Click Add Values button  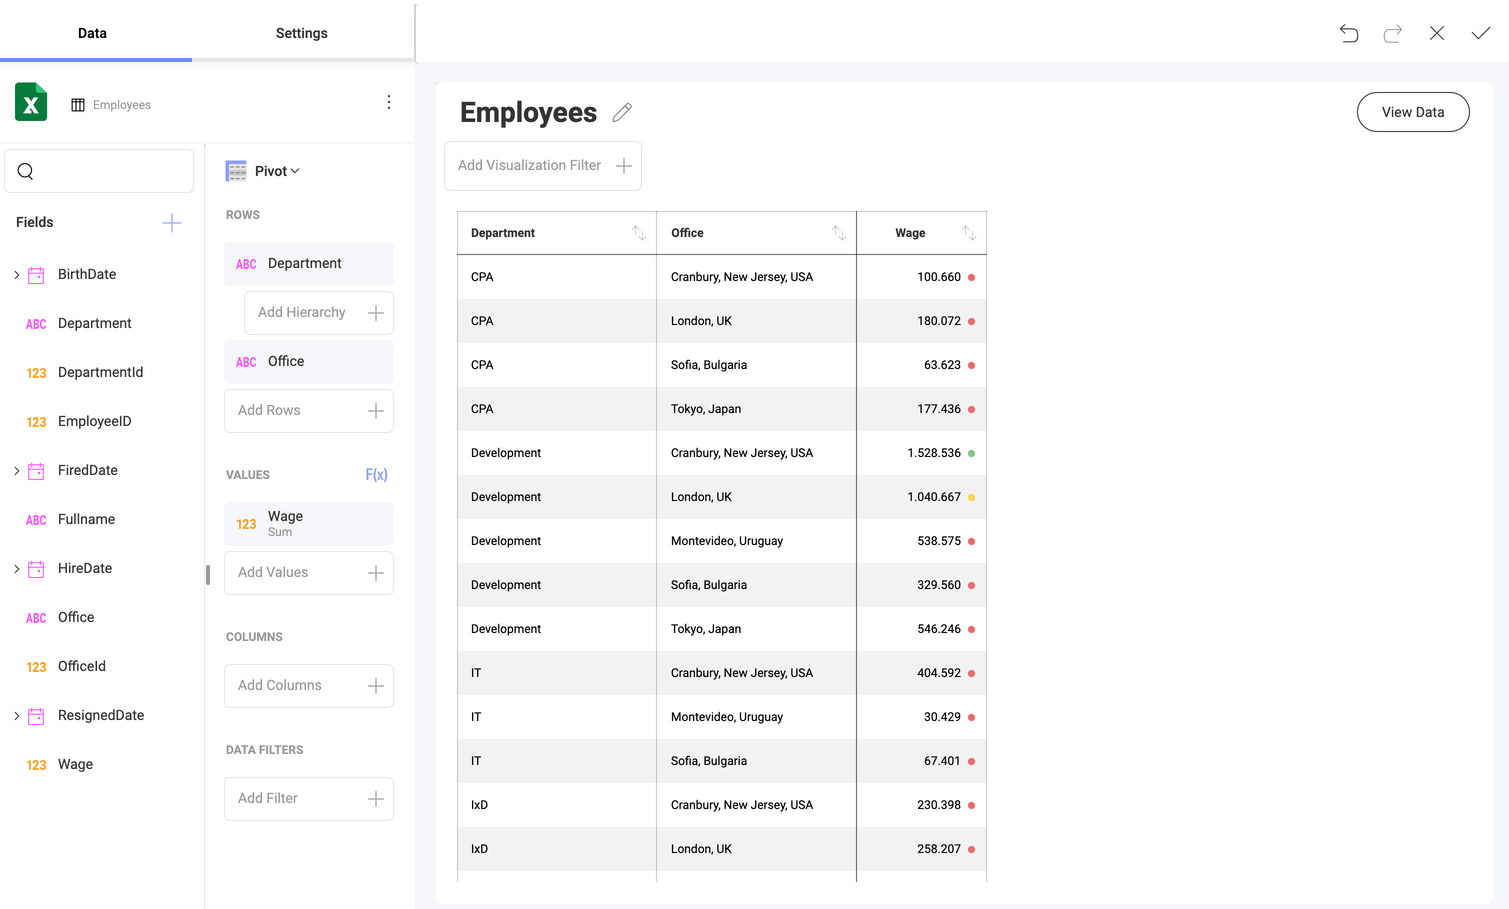[309, 573]
